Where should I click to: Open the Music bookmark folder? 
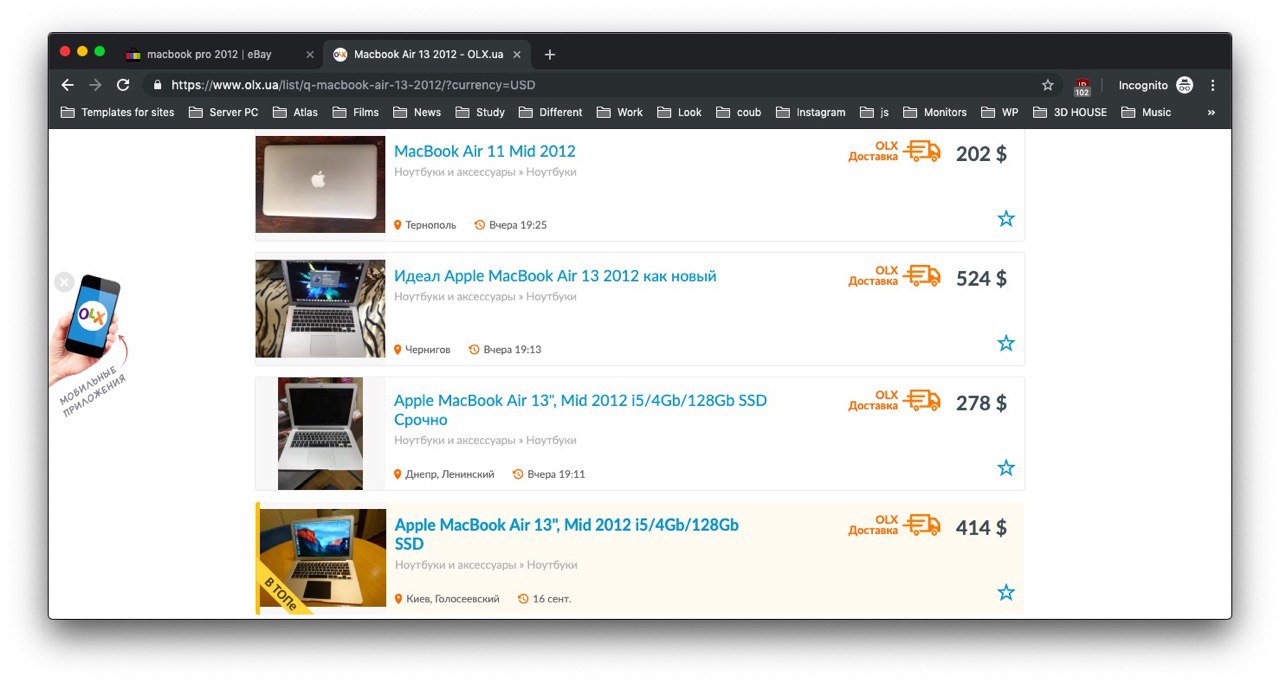point(1146,112)
